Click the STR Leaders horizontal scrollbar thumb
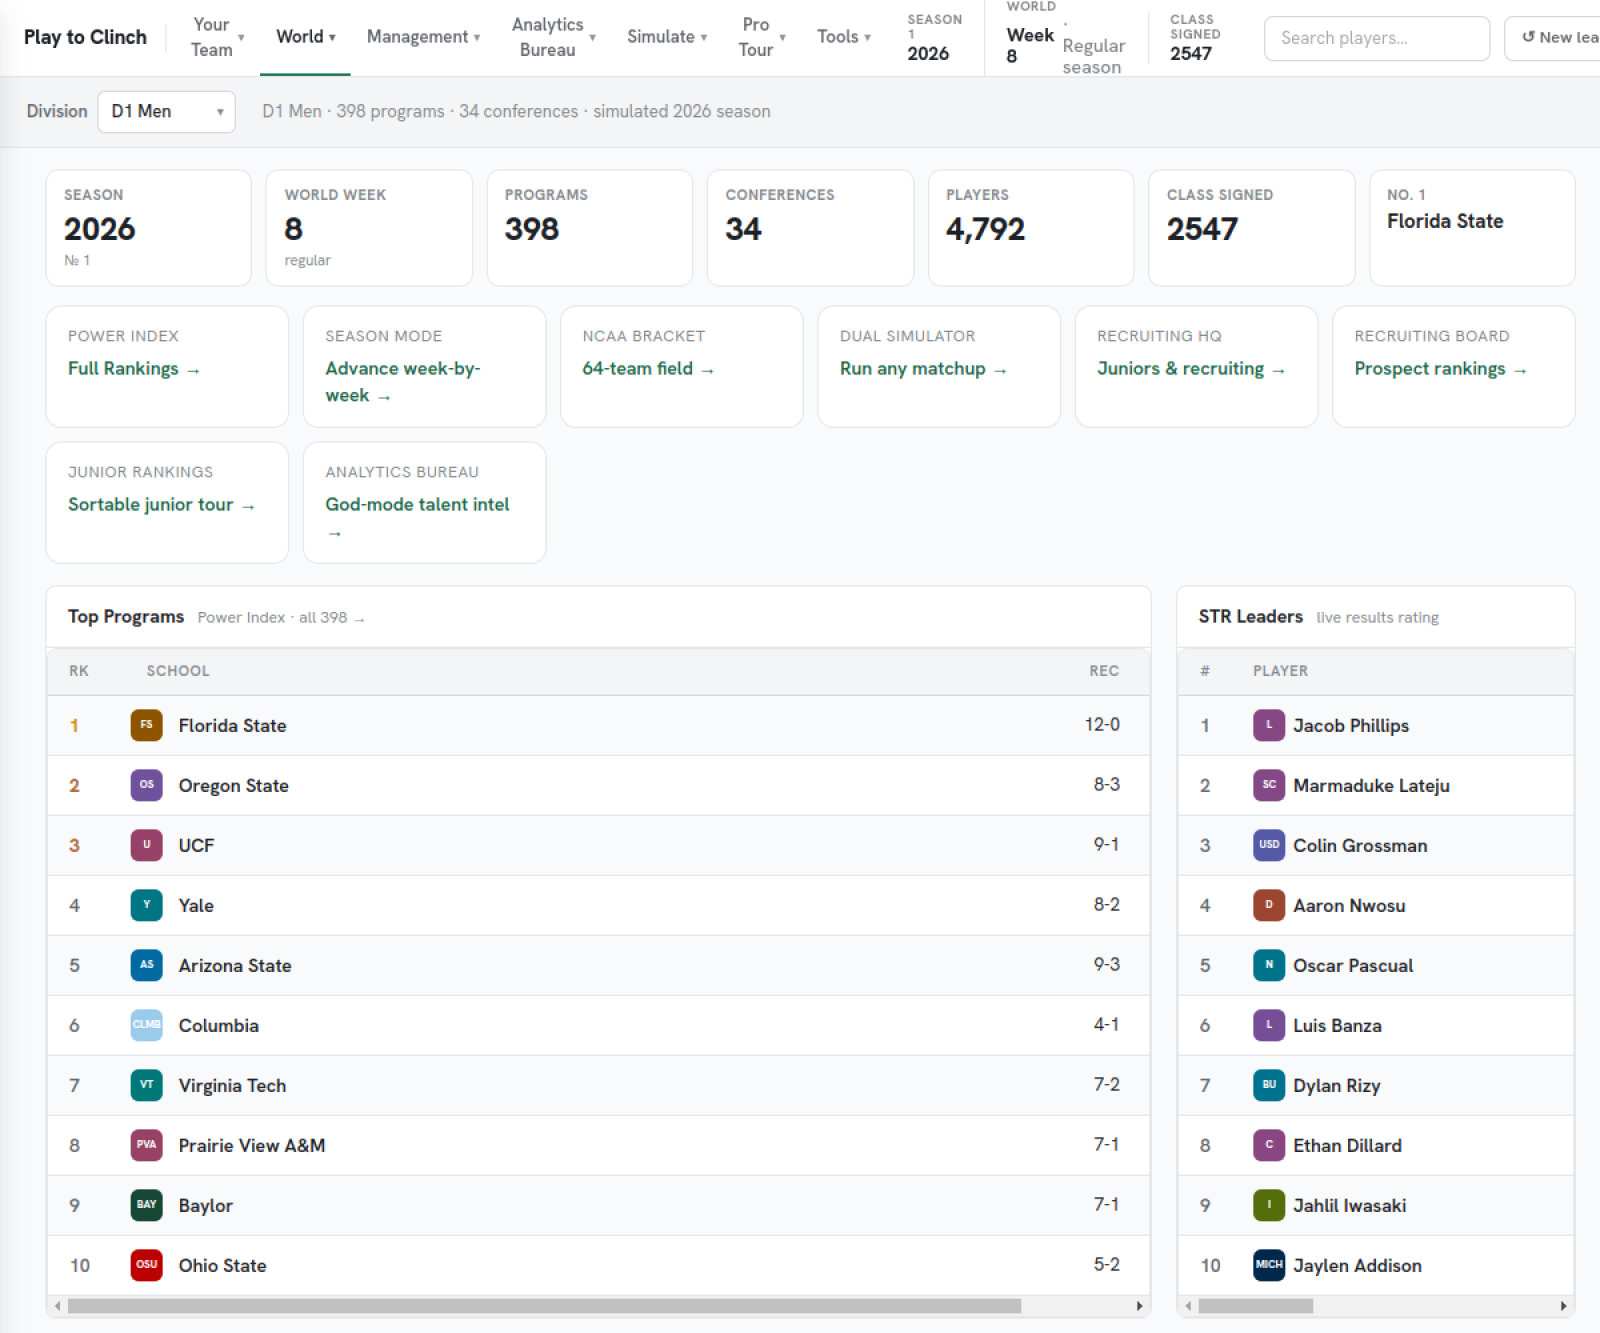Viewport: 1600px width, 1333px height. tap(1255, 1306)
